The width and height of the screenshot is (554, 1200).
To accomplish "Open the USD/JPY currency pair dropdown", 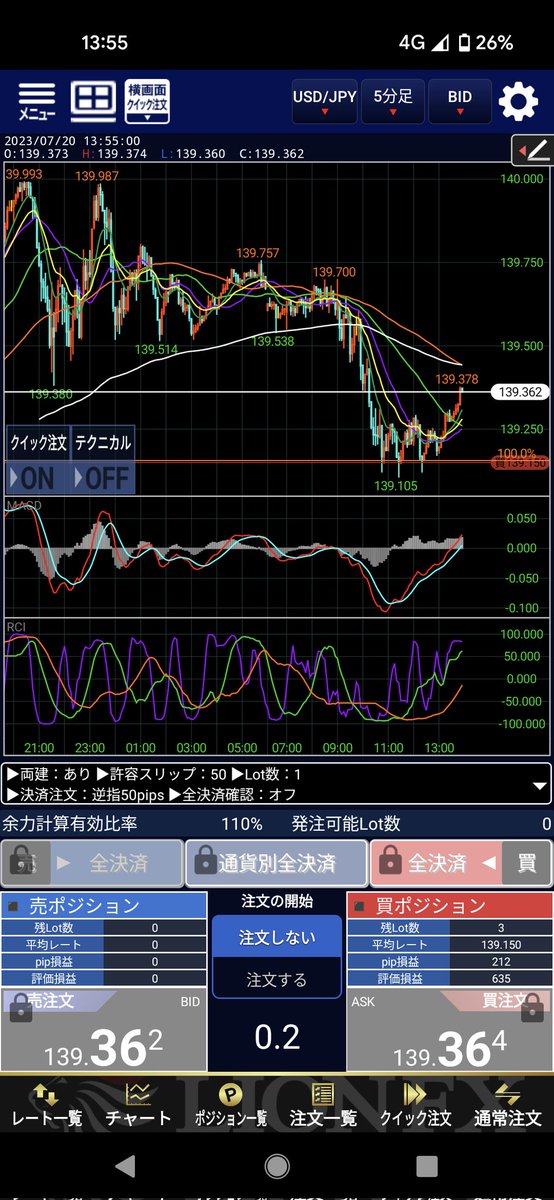I will click(x=324, y=102).
